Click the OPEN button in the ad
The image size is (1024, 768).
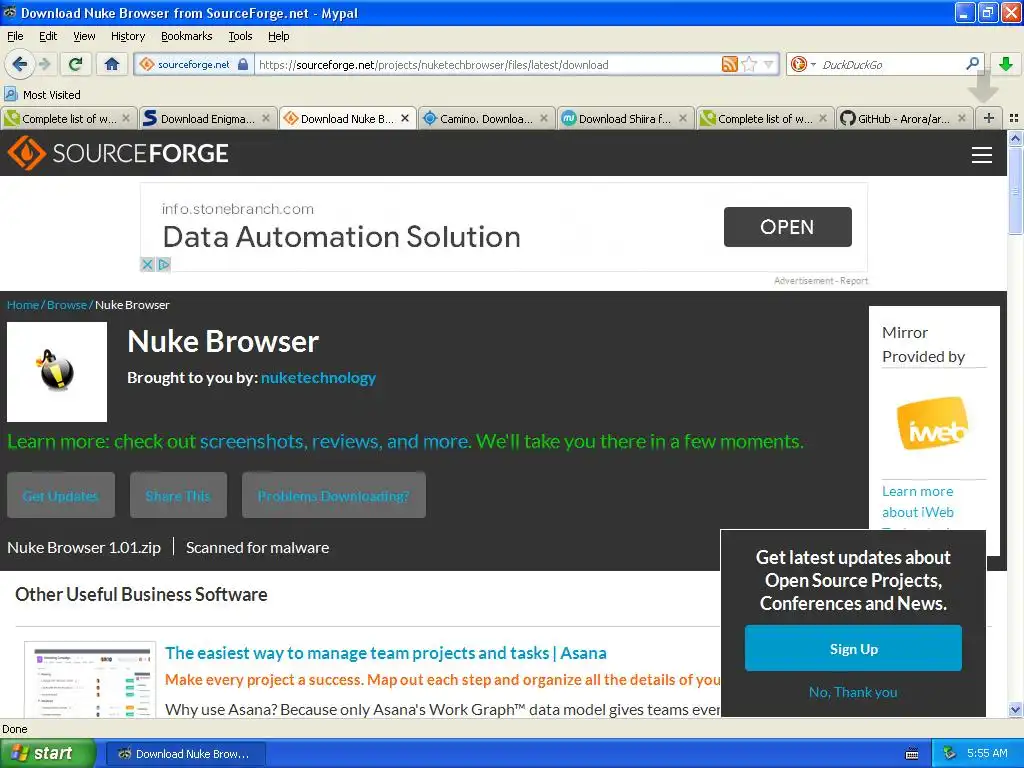(x=788, y=227)
